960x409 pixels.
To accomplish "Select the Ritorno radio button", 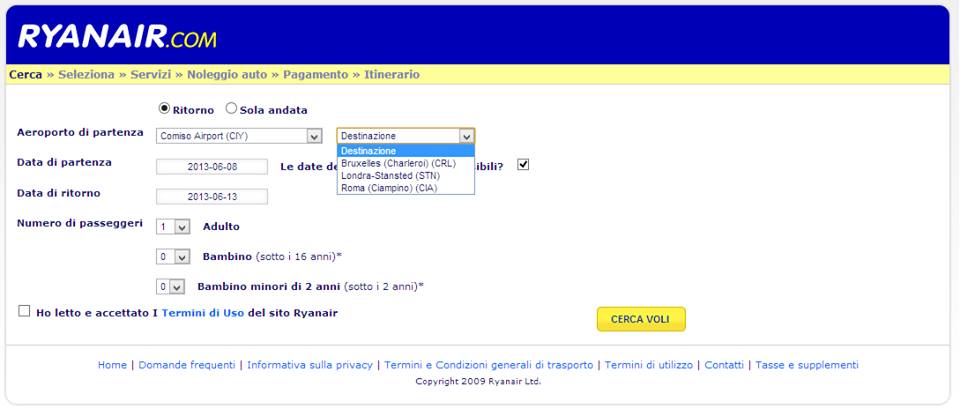I will pyautogui.click(x=164, y=108).
